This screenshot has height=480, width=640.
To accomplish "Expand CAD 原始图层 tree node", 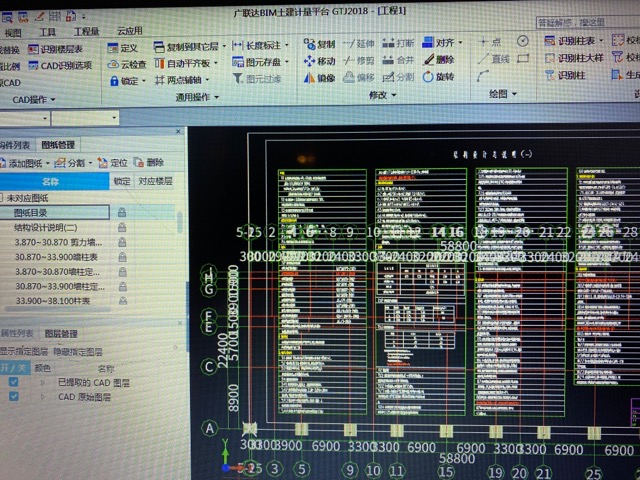I will point(42,396).
